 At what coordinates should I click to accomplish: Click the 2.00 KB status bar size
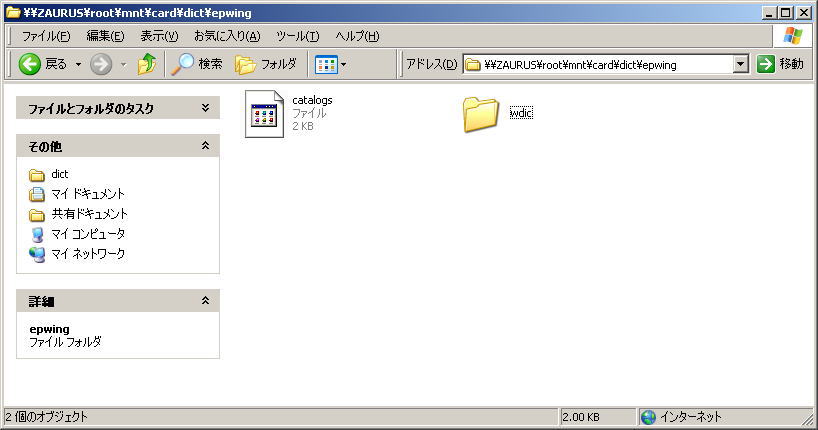(x=581, y=417)
